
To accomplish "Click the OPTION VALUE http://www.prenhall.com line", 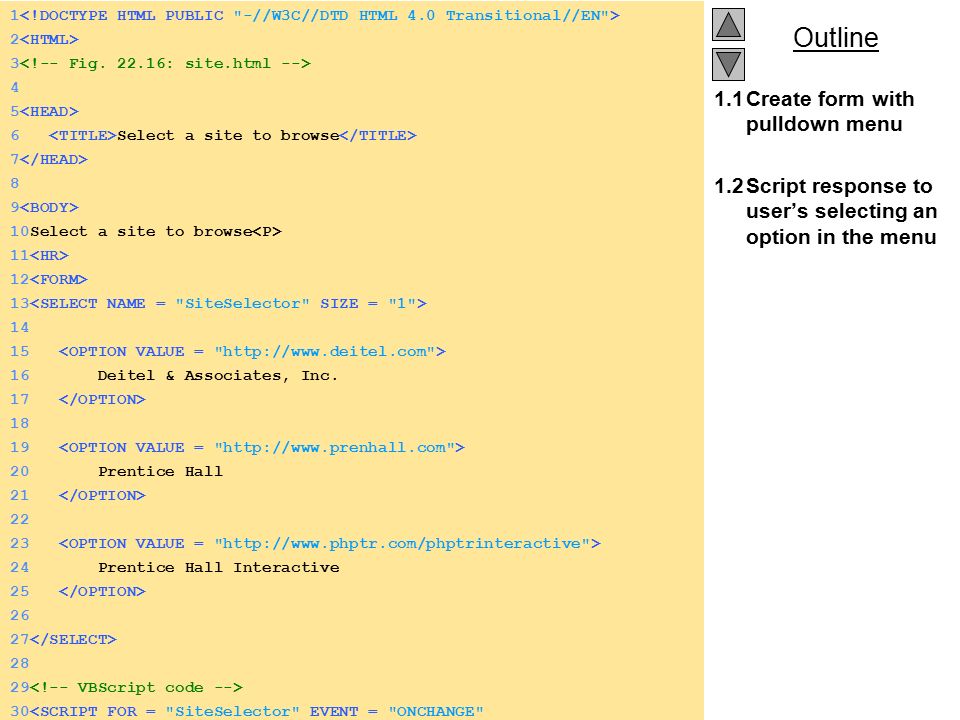I will click(x=262, y=448).
